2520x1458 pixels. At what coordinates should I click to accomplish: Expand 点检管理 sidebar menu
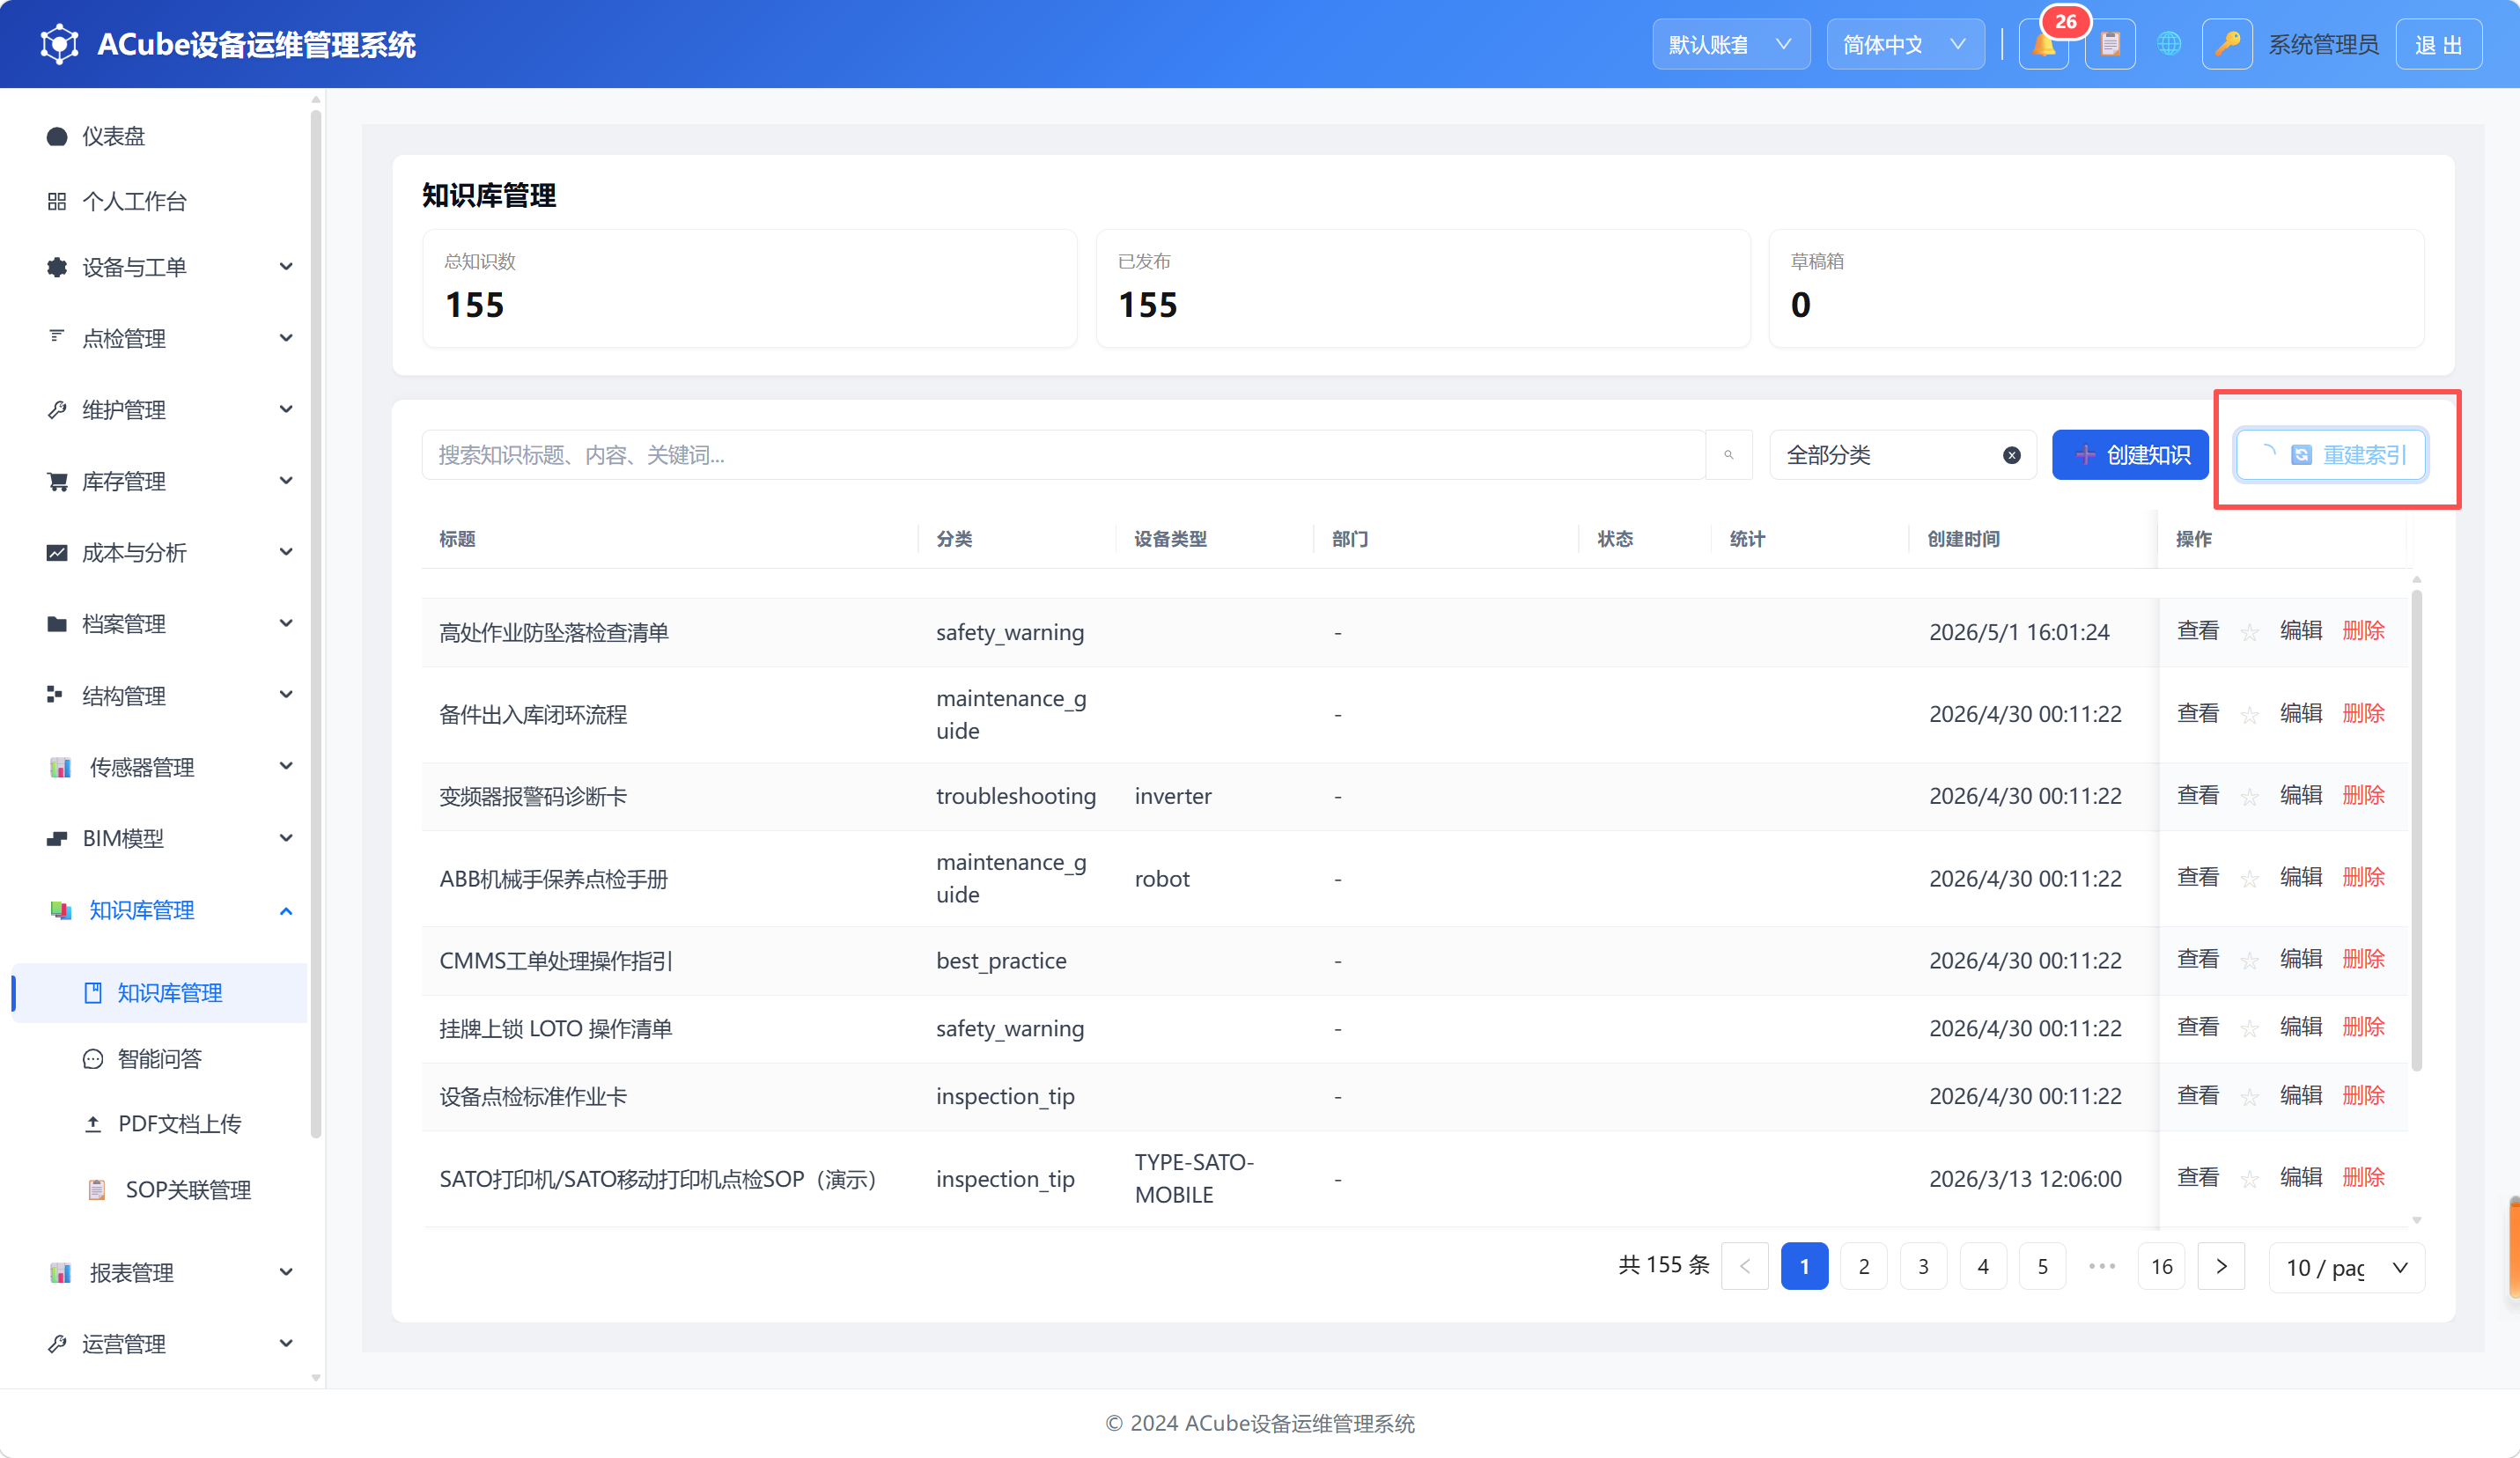tap(160, 338)
